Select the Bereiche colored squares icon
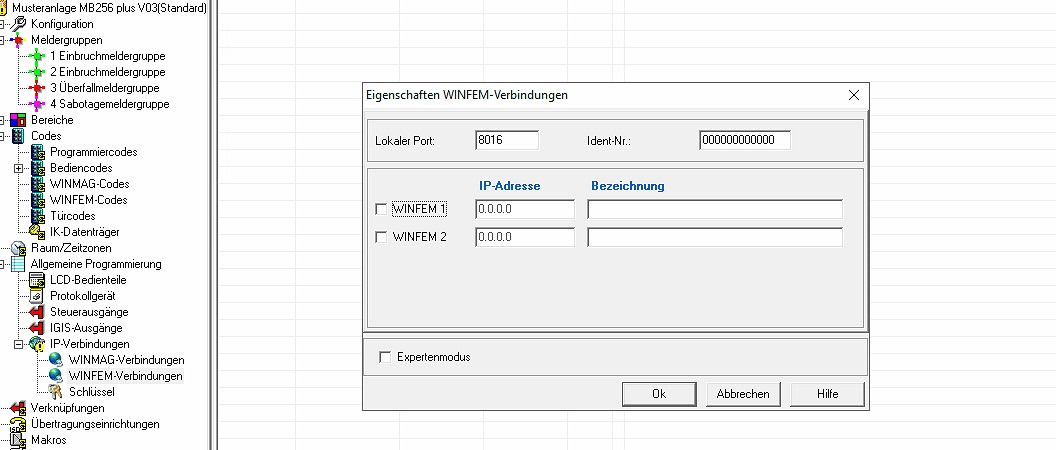Image resolution: width=1056 pixels, height=450 pixels. click(x=18, y=120)
